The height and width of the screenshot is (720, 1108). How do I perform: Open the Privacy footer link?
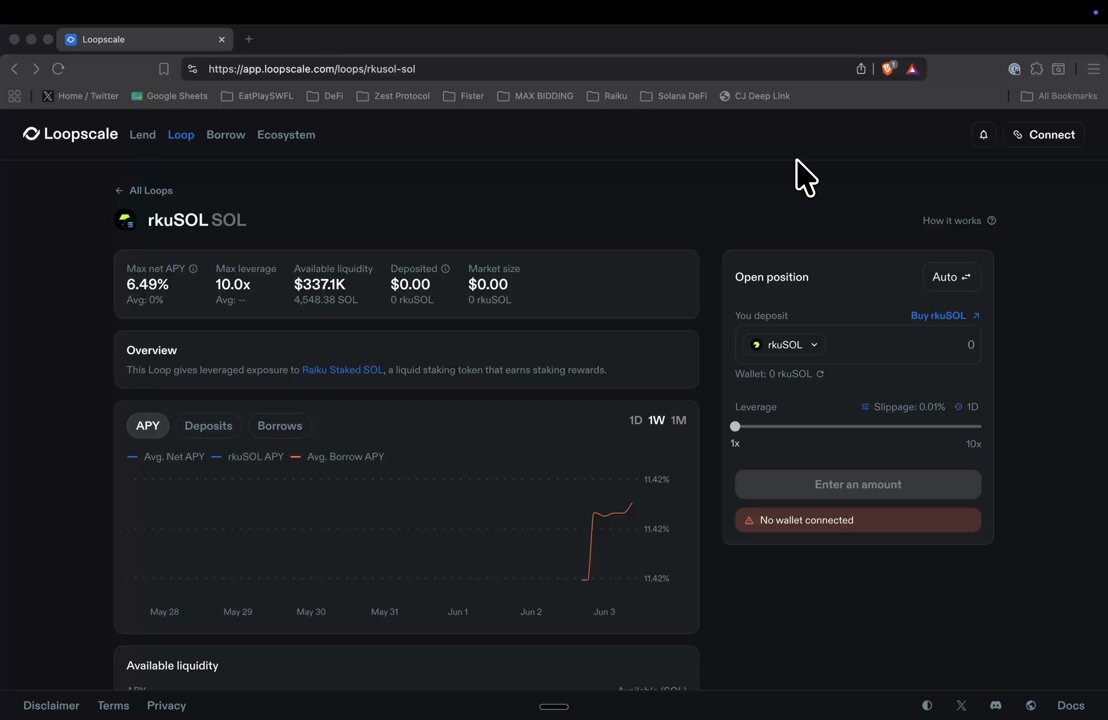[x=167, y=705]
